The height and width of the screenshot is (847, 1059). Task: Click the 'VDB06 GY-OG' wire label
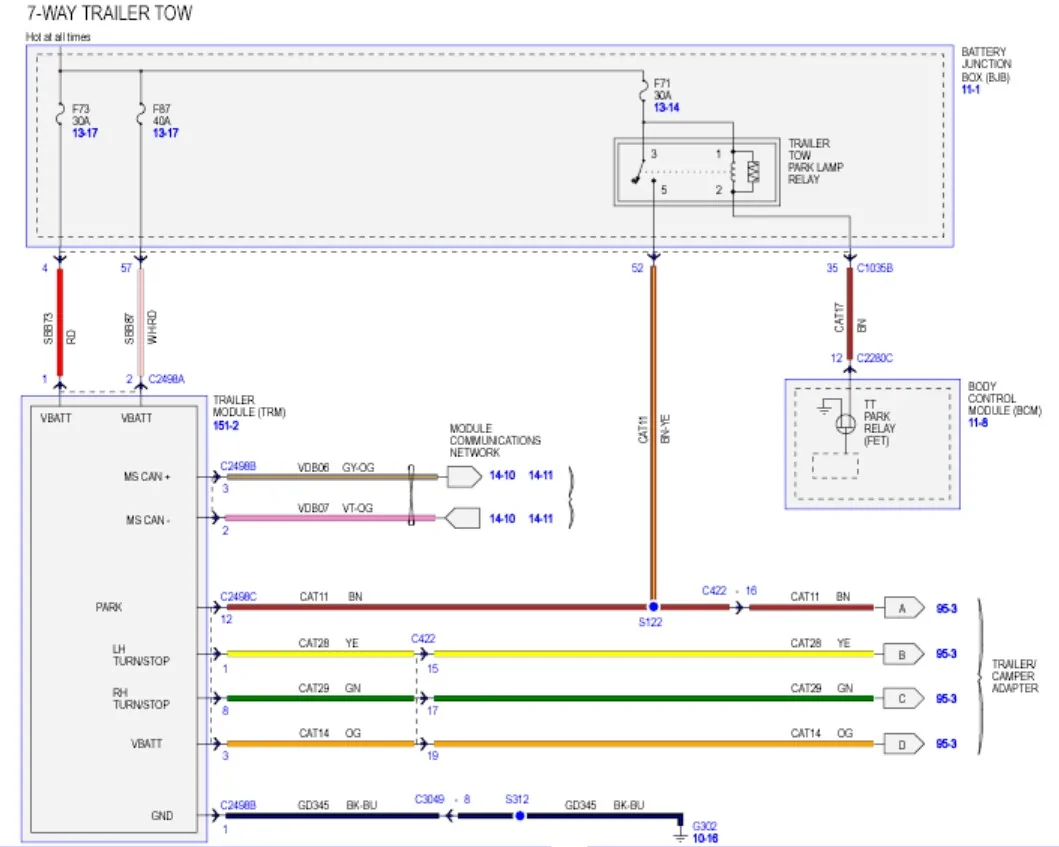(x=336, y=467)
